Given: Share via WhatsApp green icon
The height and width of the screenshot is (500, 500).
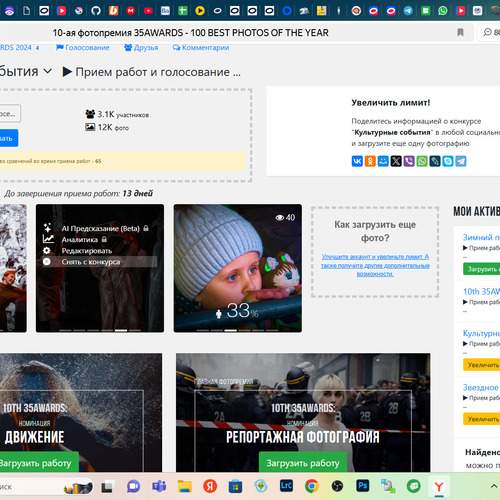Looking at the screenshot, I should [422, 161].
